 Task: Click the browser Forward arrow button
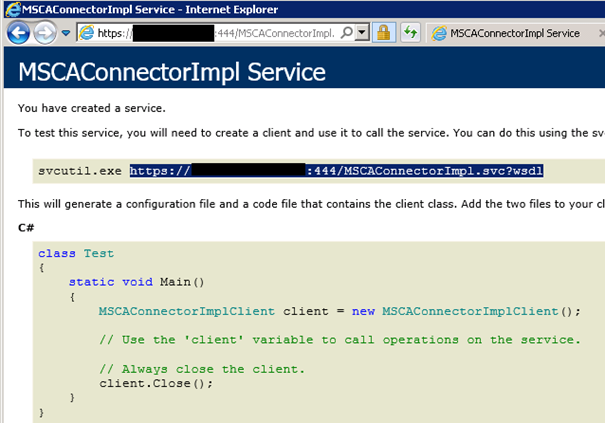(45, 33)
